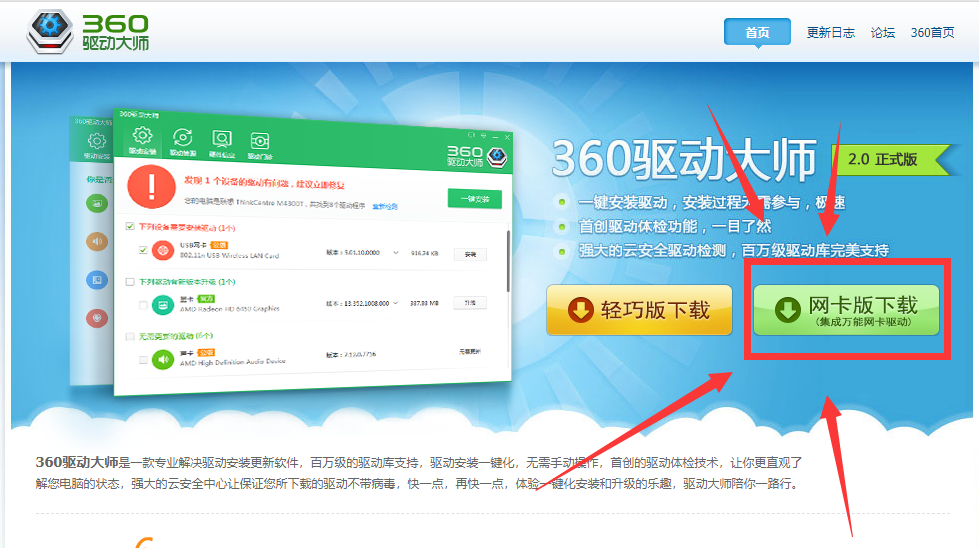Click the scrollbar in the preview driver list
This screenshot has height=548, width=979.
pyautogui.click(x=508, y=261)
